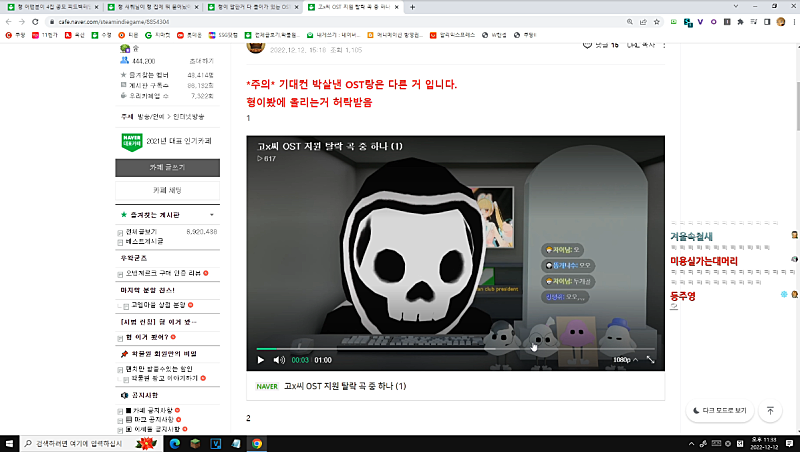The image size is (800, 452).
Task: Click chat user 미용실가는대머리
Action: (x=704, y=261)
